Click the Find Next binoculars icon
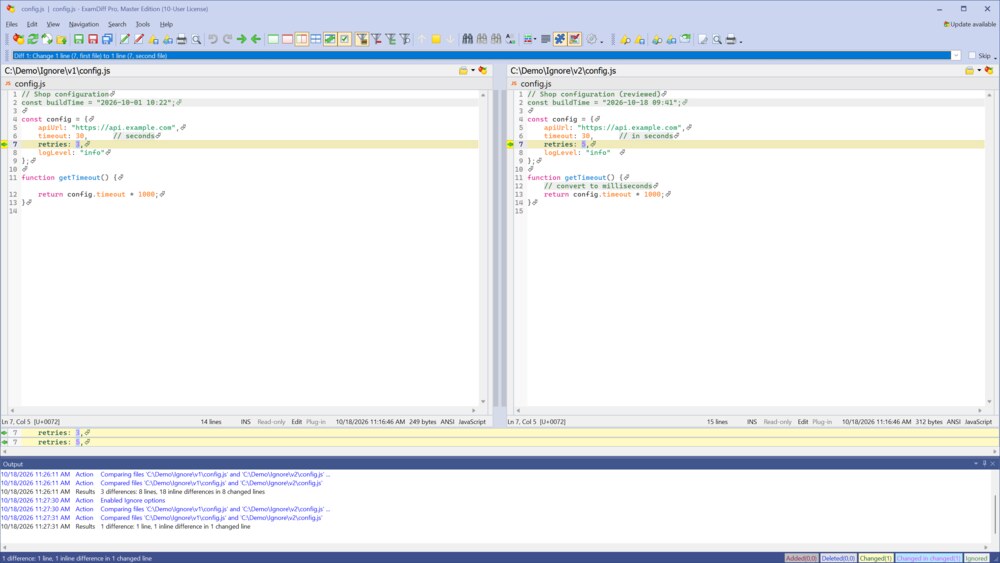Viewport: 1000px width, 563px height. click(x=482, y=40)
